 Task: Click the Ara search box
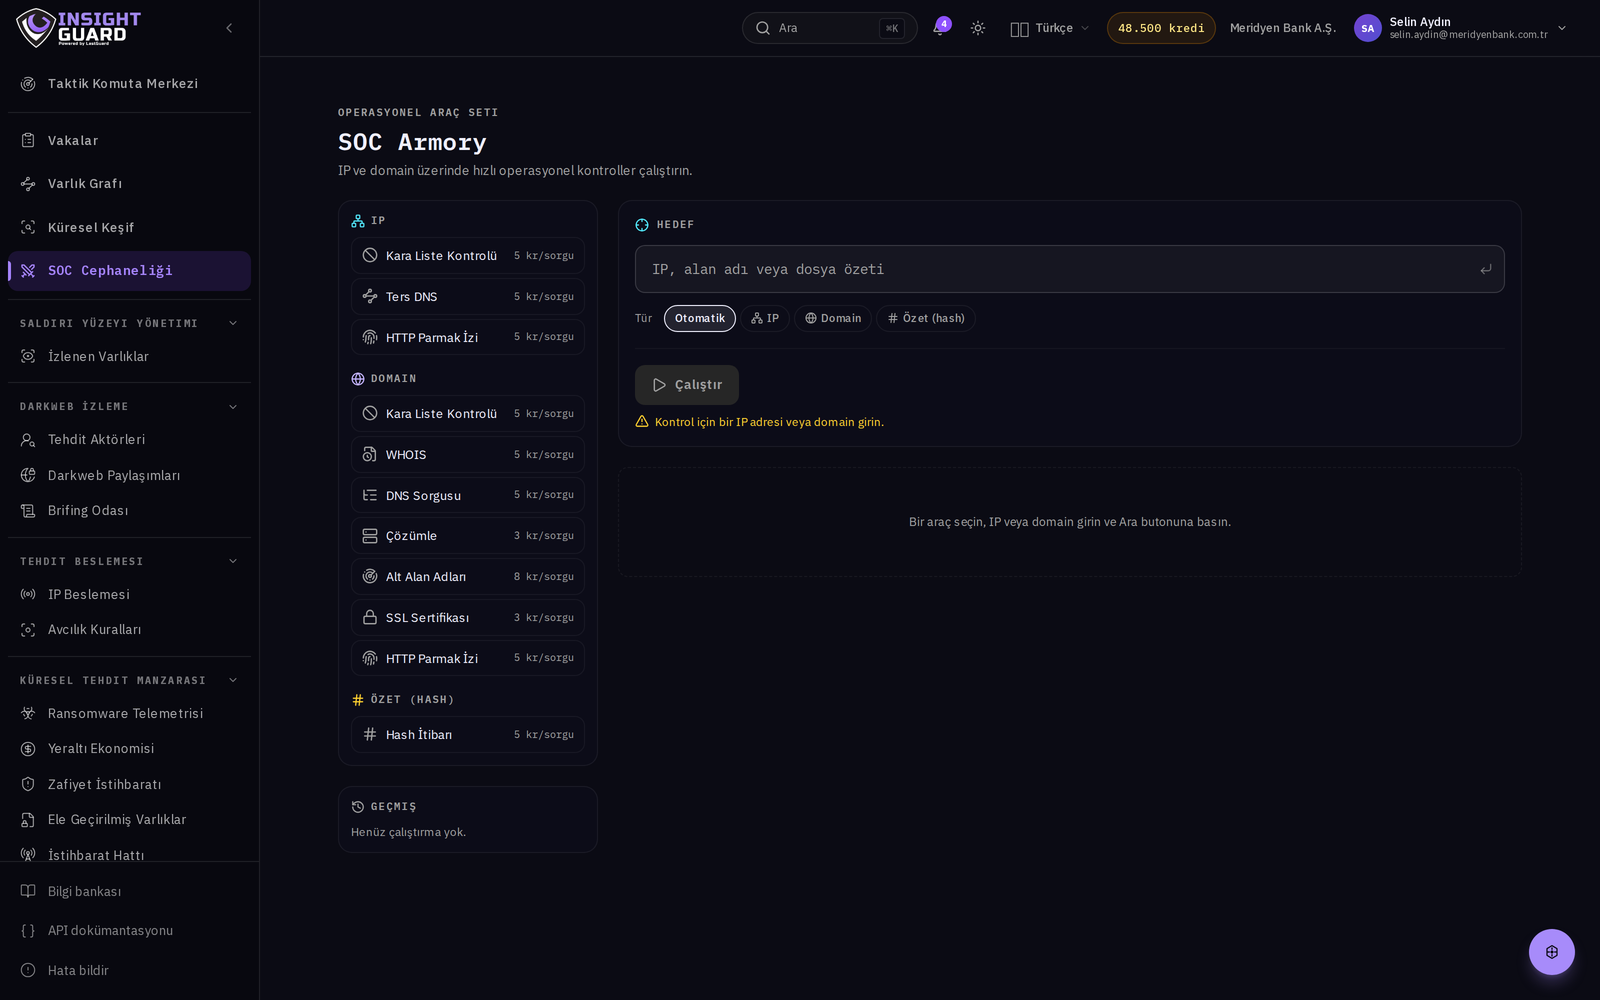[829, 28]
